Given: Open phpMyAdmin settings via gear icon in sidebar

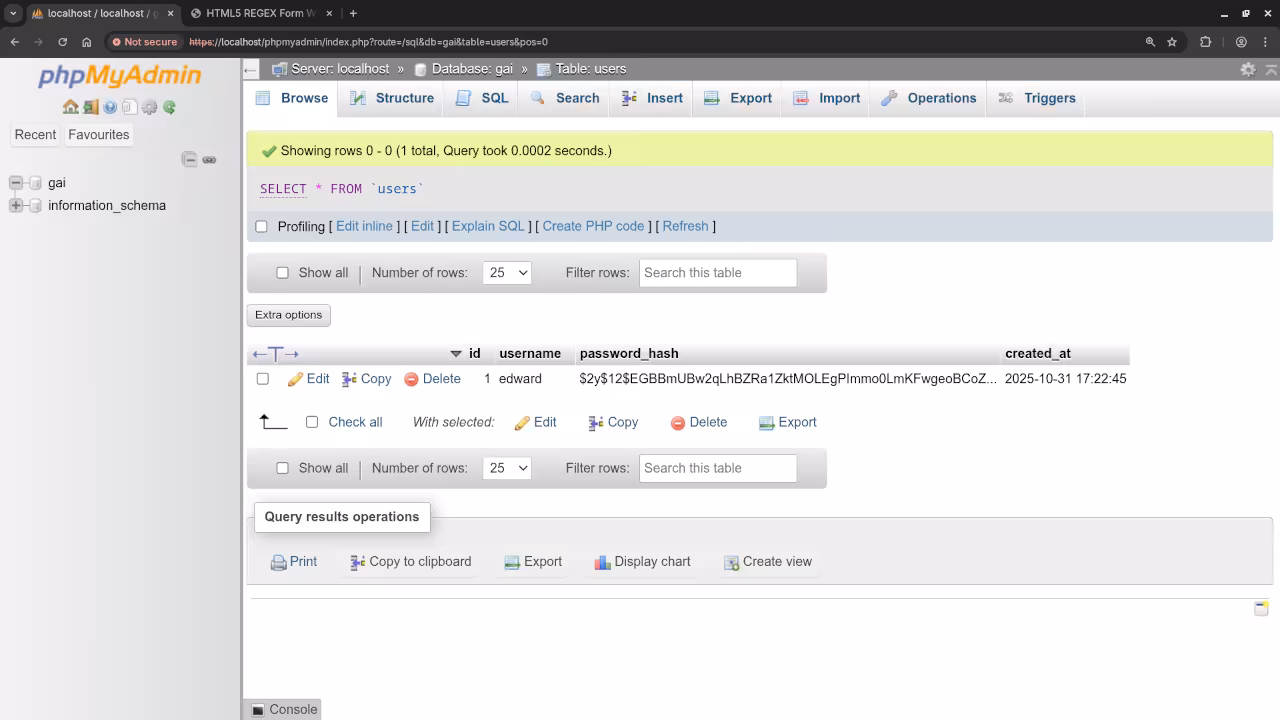Looking at the screenshot, I should (x=149, y=108).
